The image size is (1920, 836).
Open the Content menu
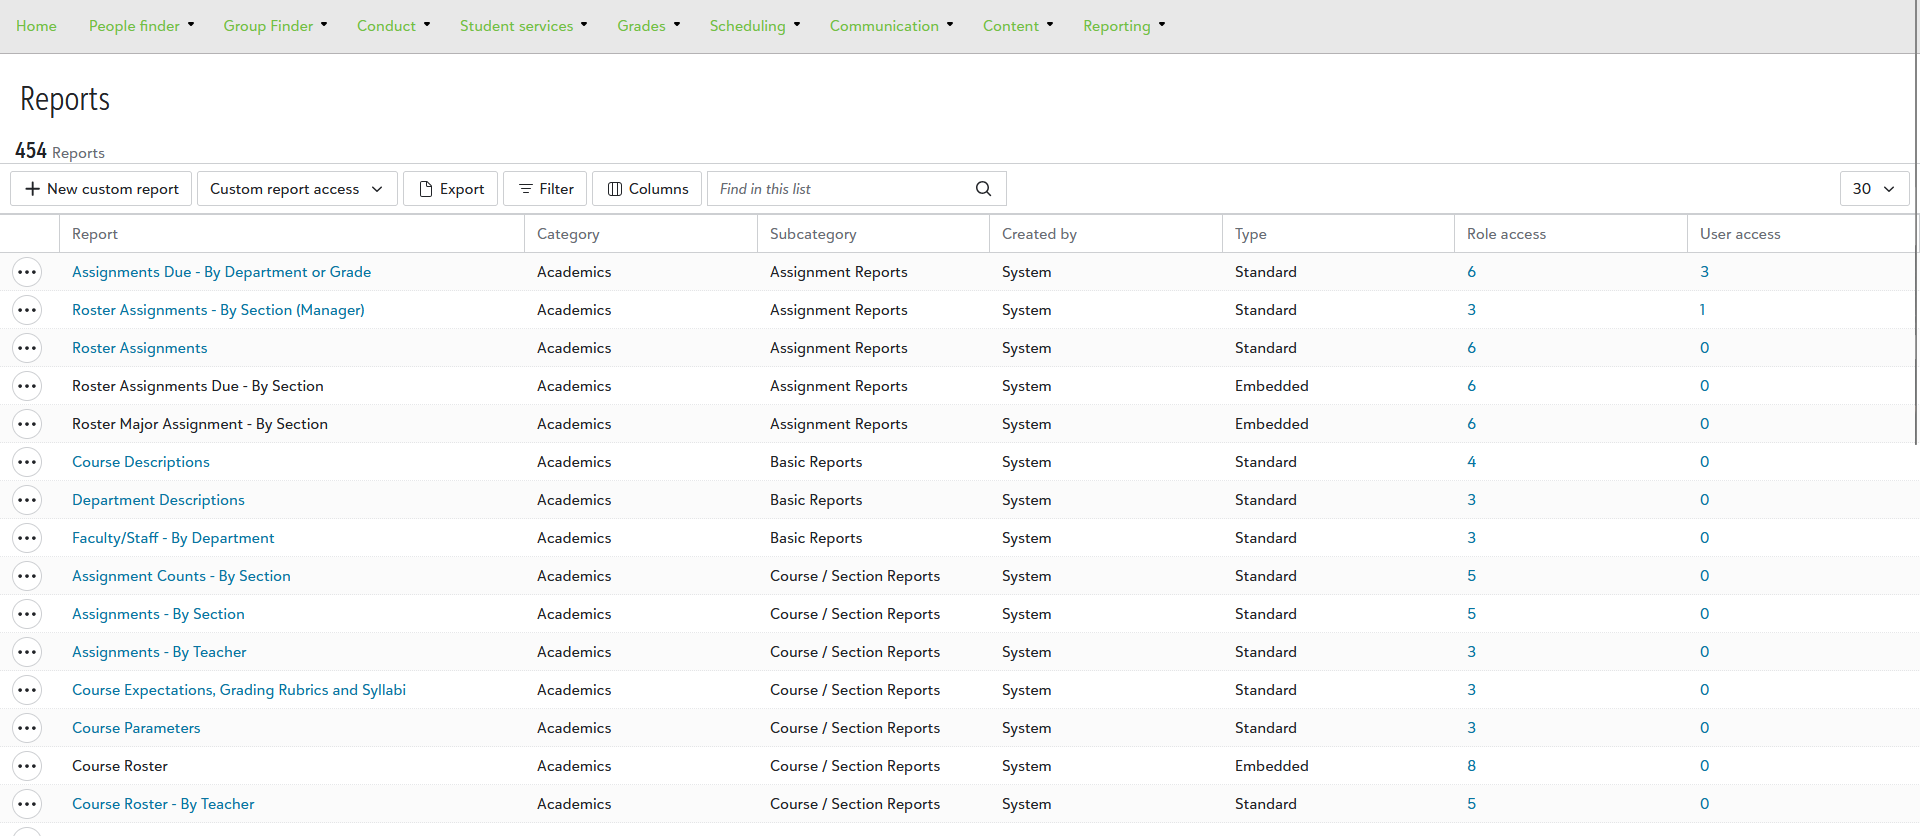(x=1018, y=26)
